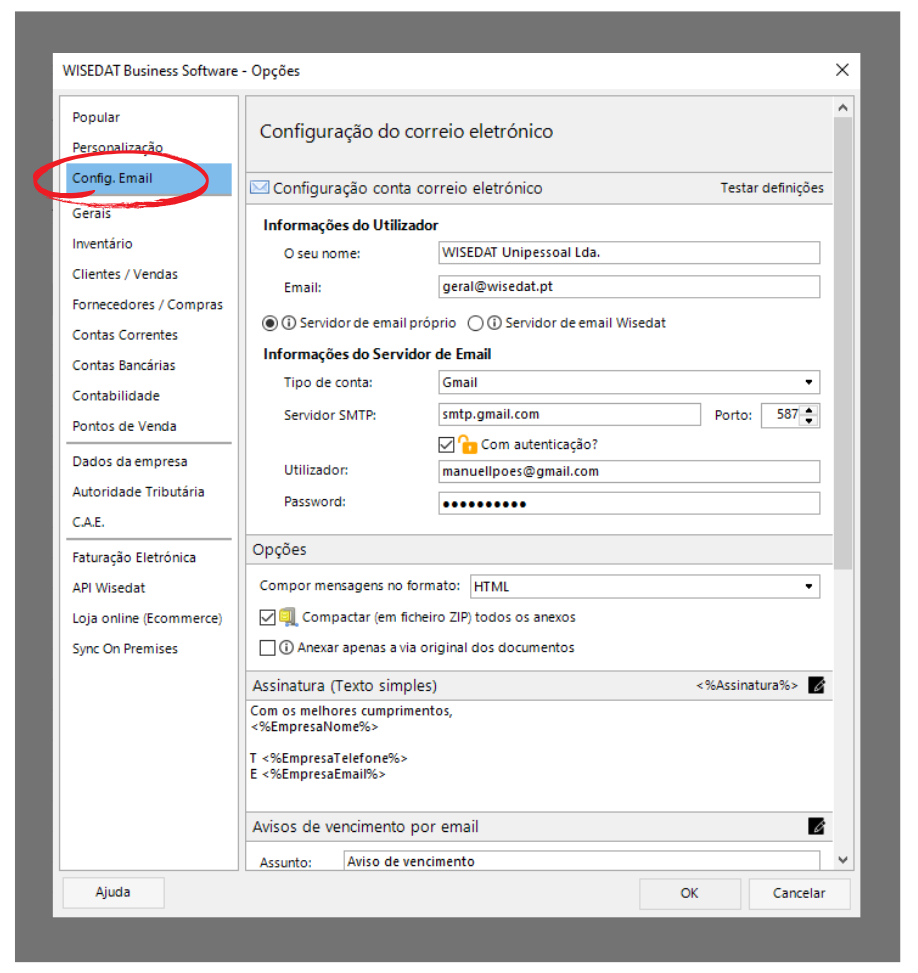Open the Popular options section
This screenshot has width=918, height=973.
96,117
